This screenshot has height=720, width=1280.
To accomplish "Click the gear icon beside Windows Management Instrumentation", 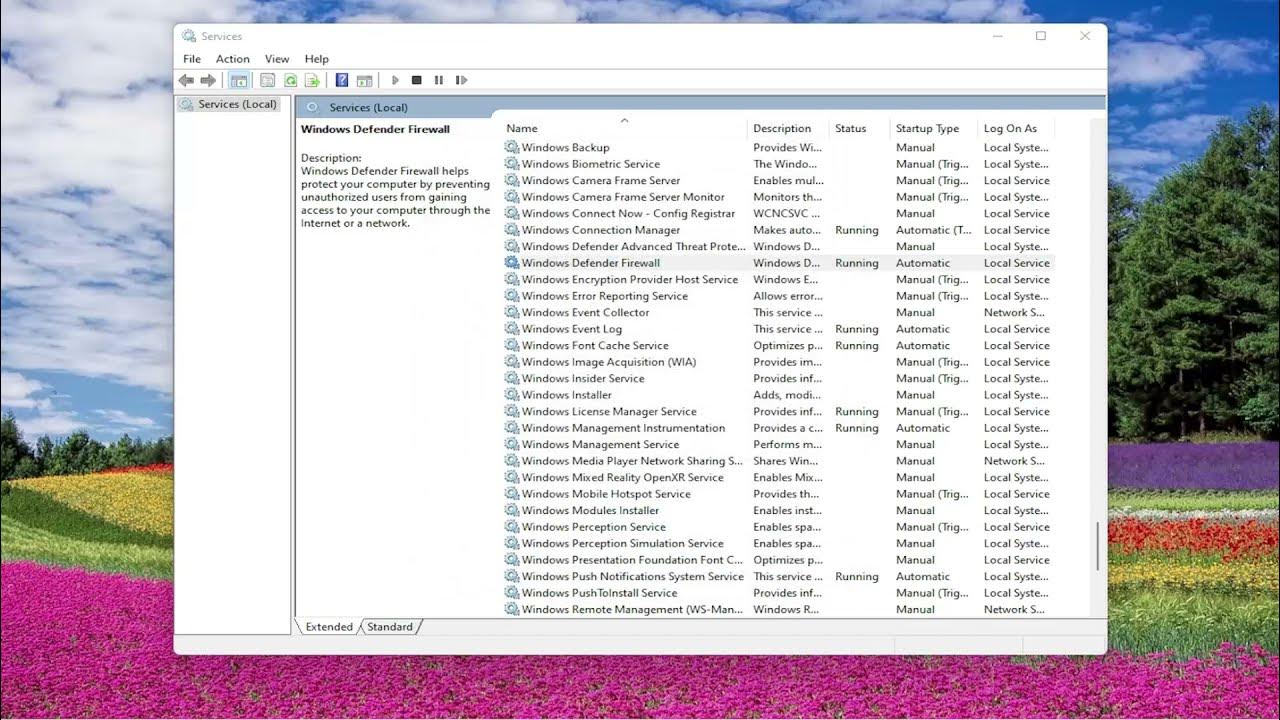I will point(512,428).
